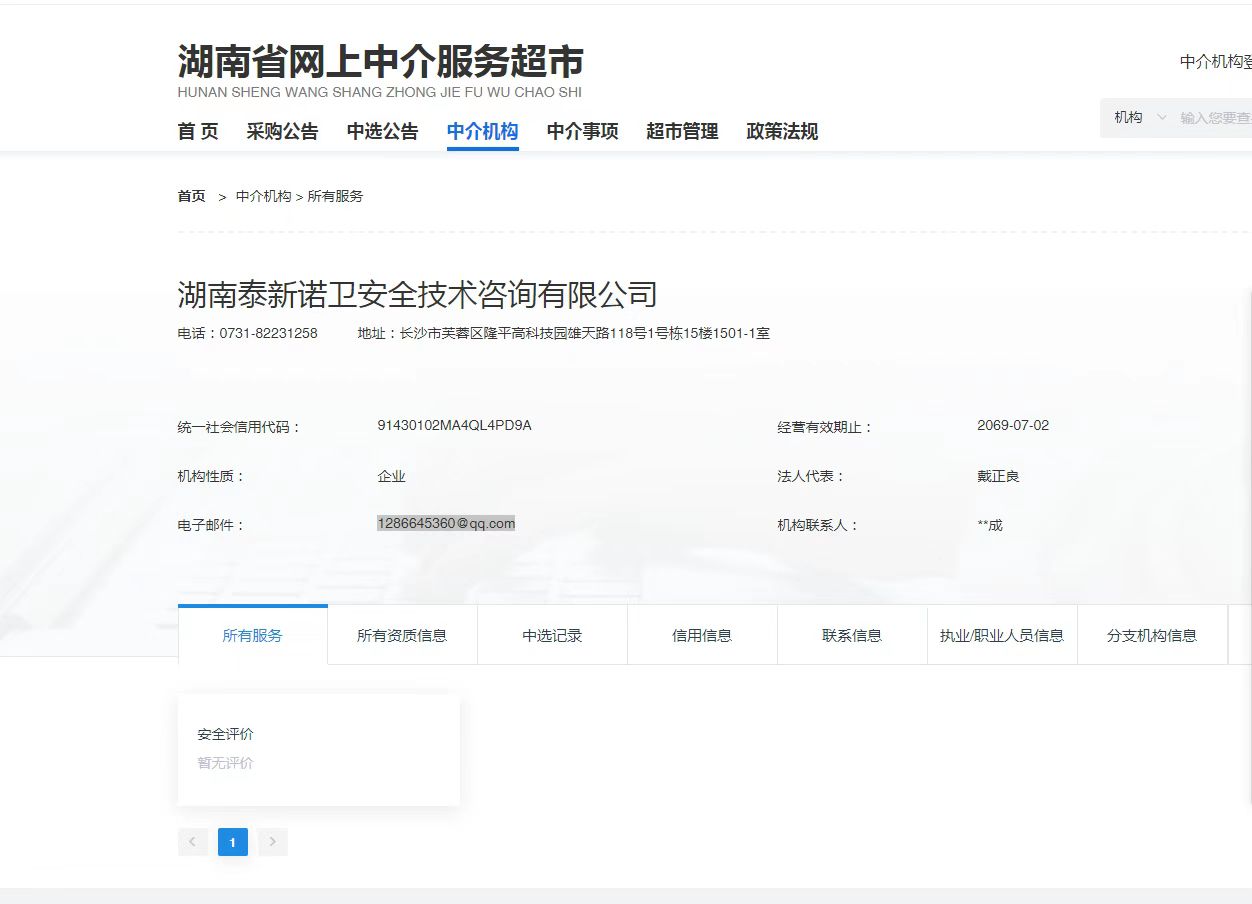Switch to the 分支机构信息 tab
The image size is (1252, 904).
point(1152,635)
